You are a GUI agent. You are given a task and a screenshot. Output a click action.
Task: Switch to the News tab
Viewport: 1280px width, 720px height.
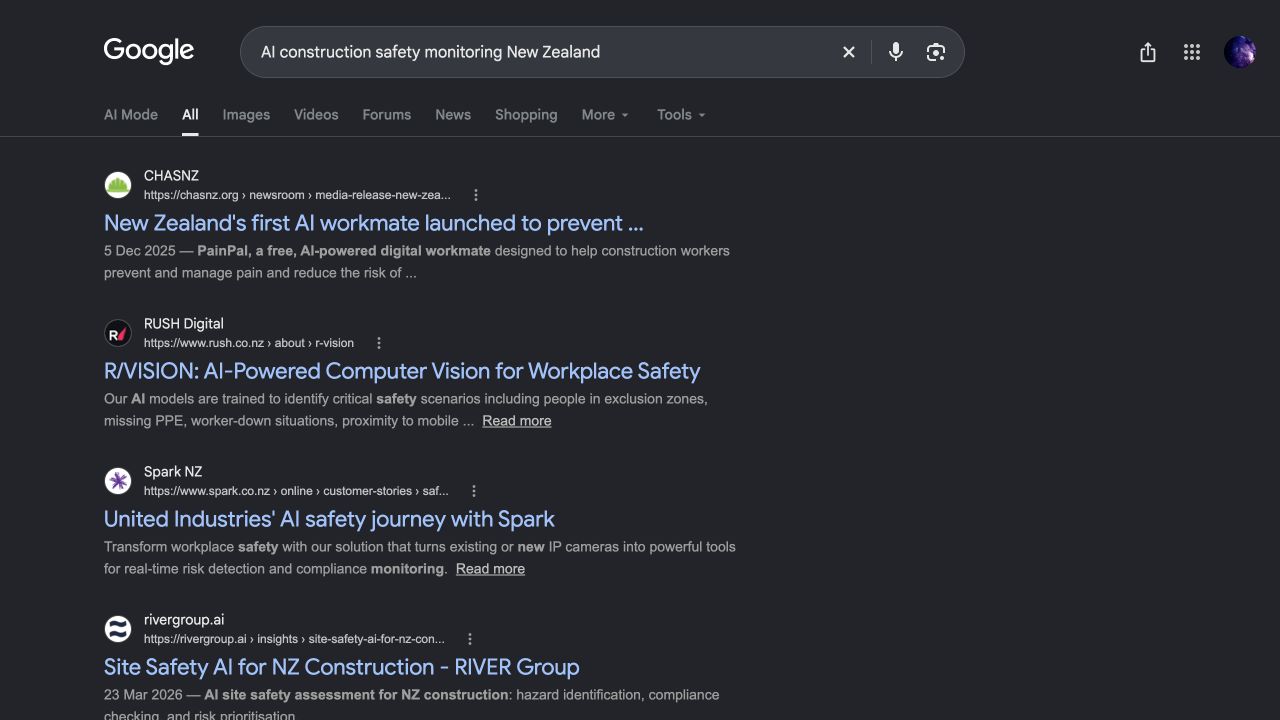tap(453, 115)
